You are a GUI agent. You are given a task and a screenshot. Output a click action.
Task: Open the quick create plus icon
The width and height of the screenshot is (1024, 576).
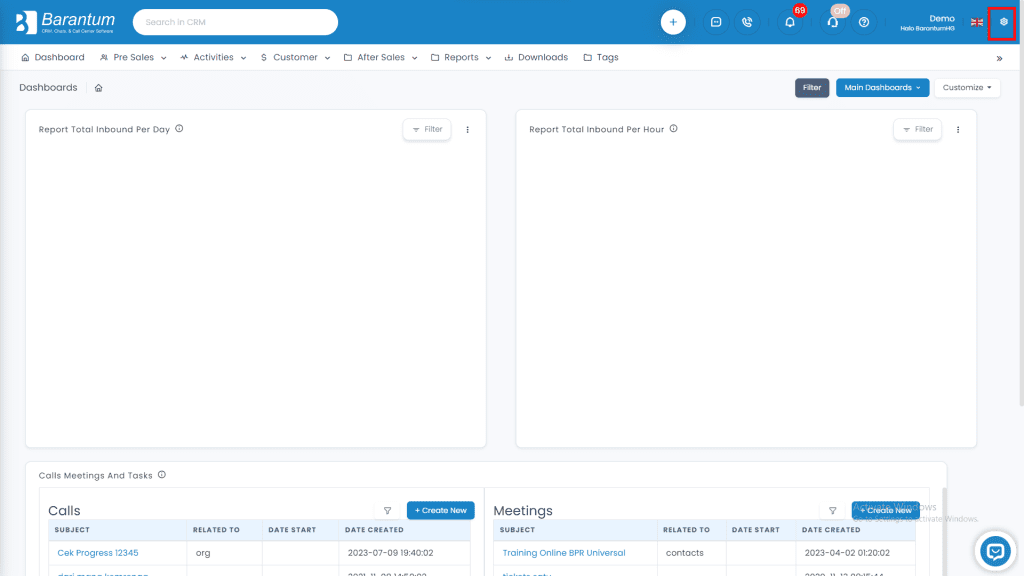[672, 21]
